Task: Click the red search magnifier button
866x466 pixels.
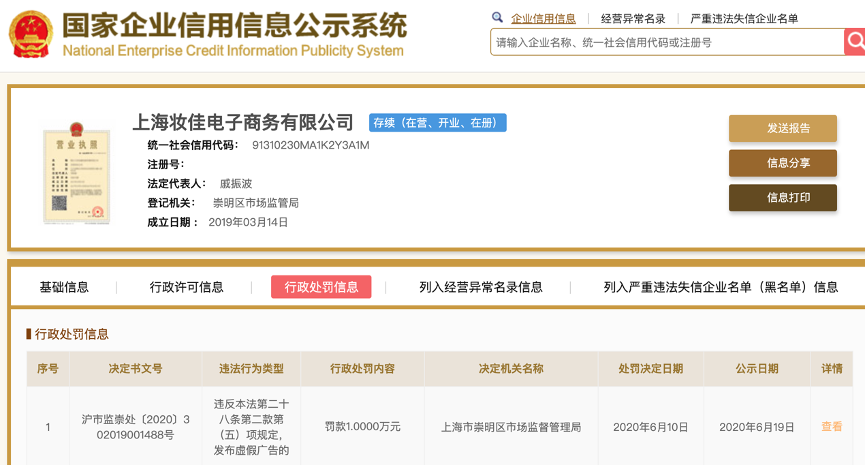Action: pos(855,42)
